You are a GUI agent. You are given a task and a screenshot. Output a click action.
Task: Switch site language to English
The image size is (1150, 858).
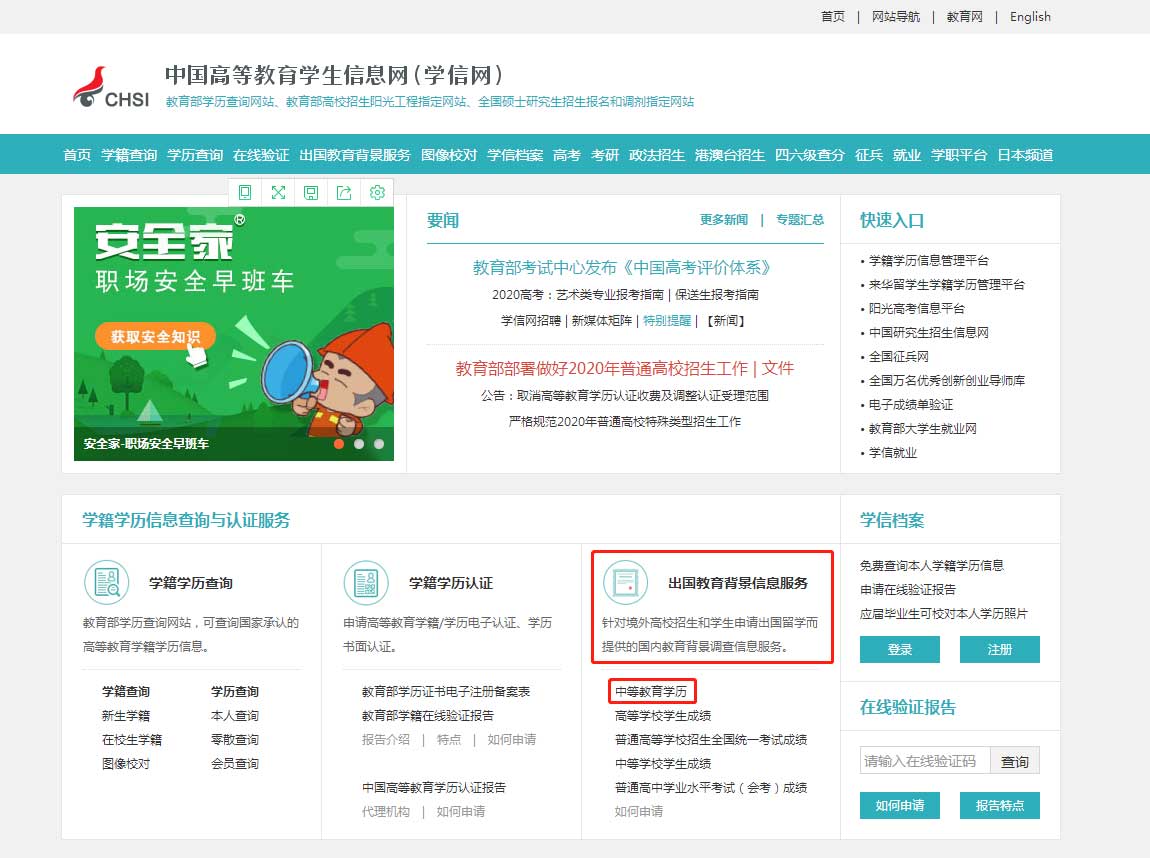click(x=1029, y=17)
